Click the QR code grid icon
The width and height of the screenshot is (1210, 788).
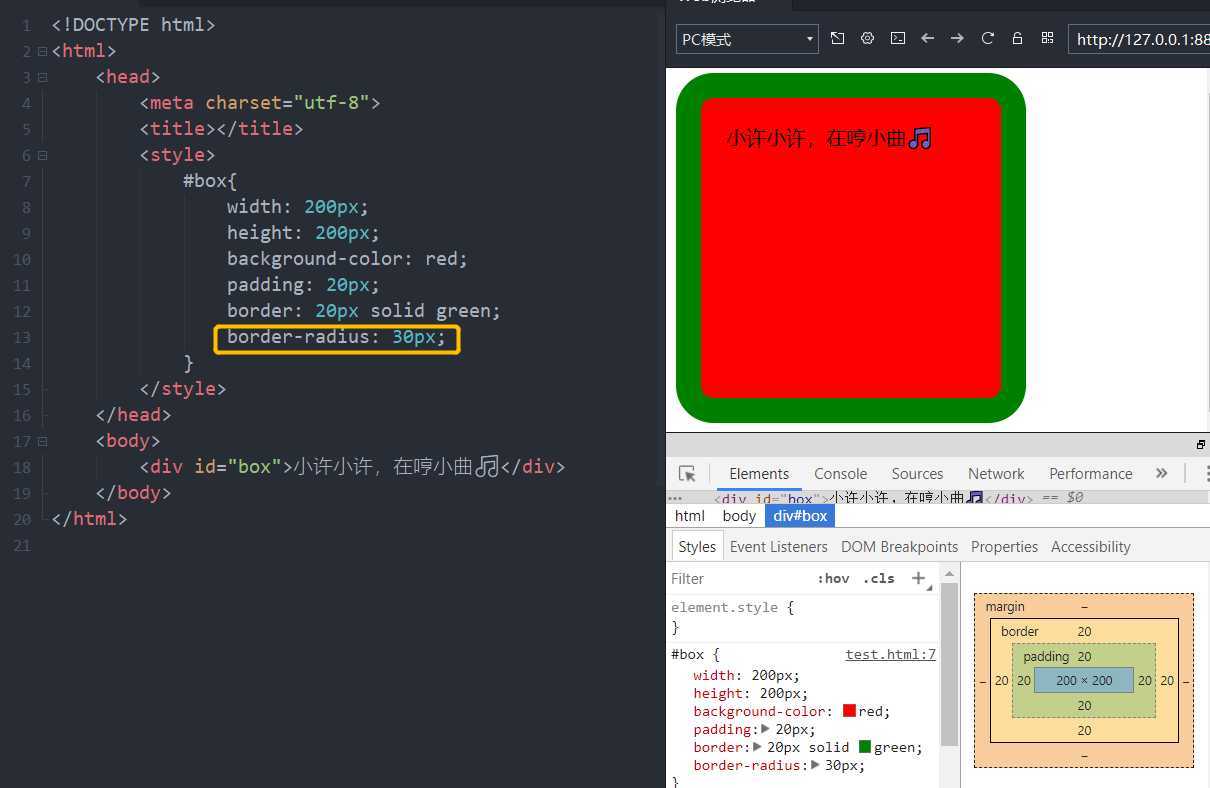1048,38
